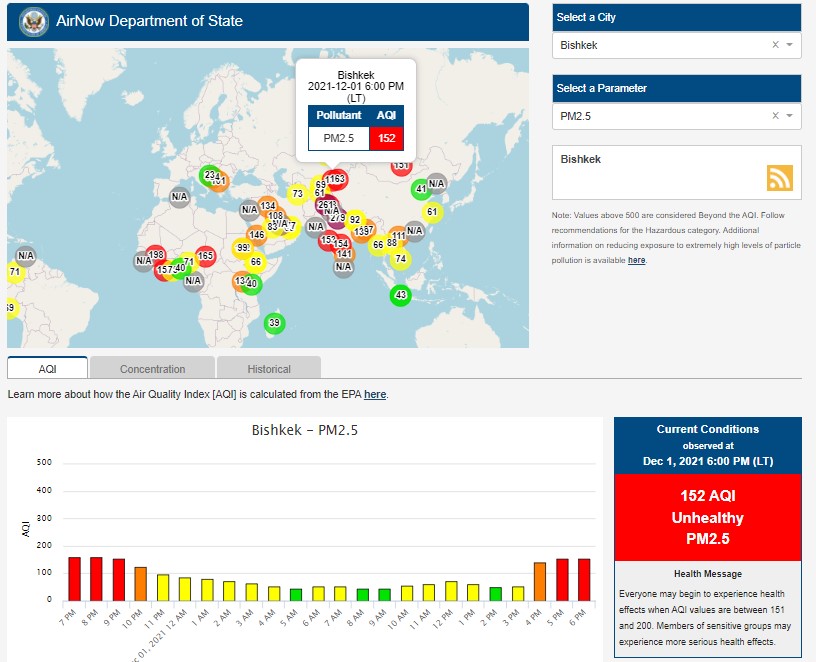Switch to the AQI tab
Screen dimensions: 816x662
pos(47,369)
